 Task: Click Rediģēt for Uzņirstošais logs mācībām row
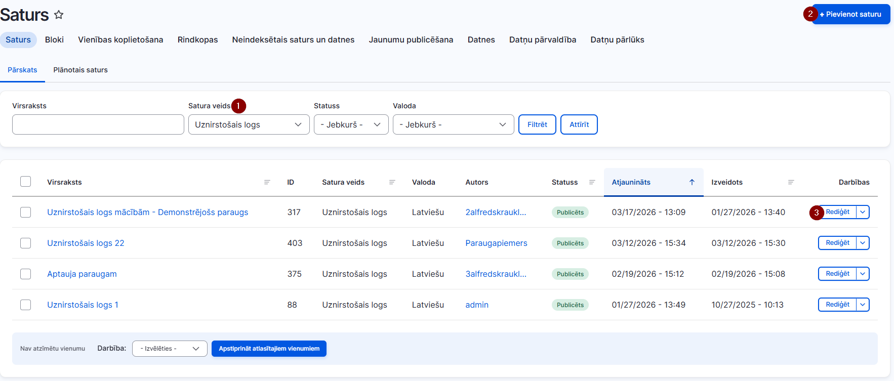(838, 212)
